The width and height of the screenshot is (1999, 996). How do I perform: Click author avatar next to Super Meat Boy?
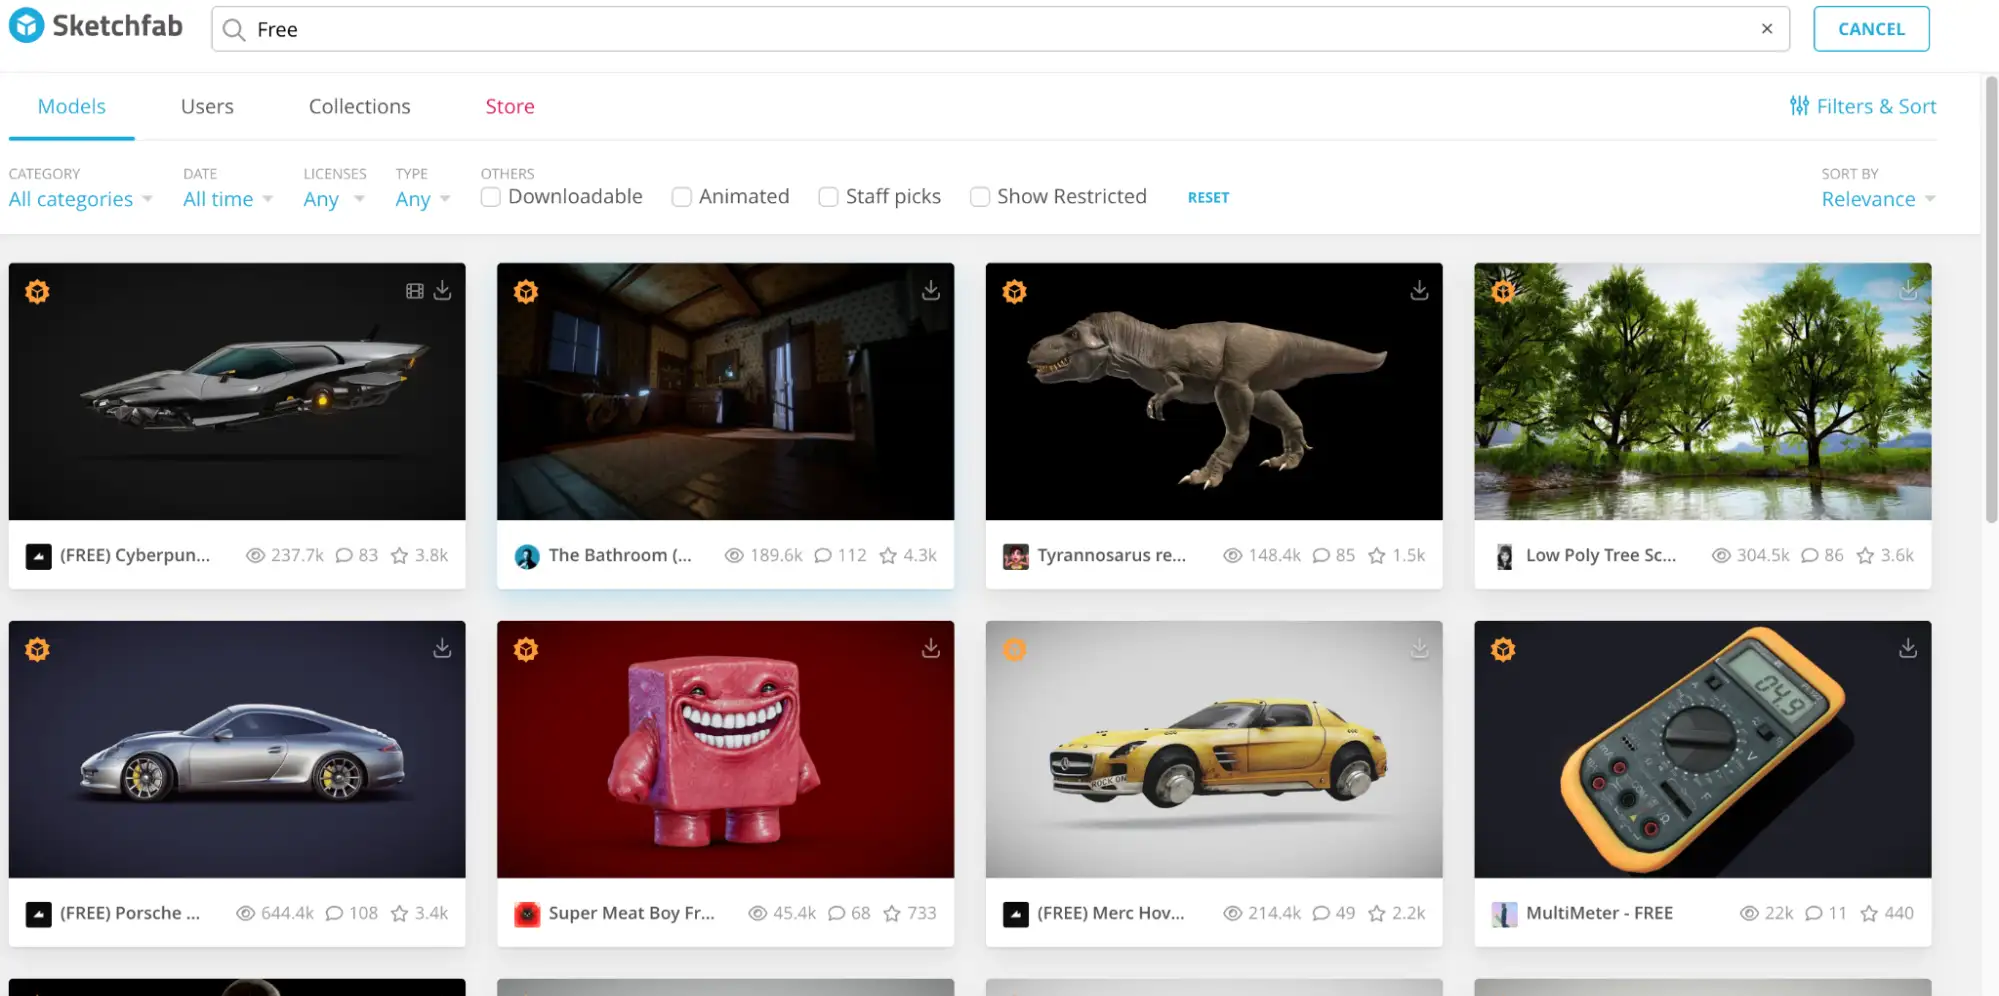[x=527, y=914]
